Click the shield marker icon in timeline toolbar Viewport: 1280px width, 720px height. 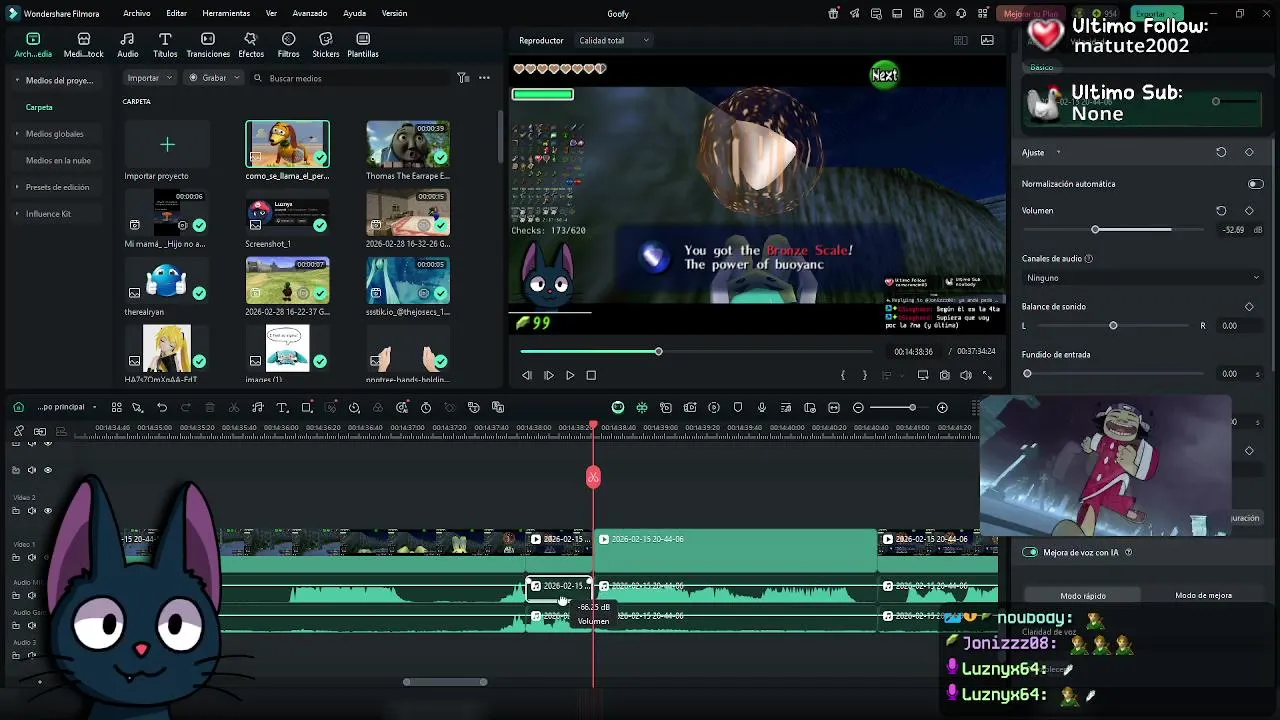pyautogui.click(x=738, y=407)
